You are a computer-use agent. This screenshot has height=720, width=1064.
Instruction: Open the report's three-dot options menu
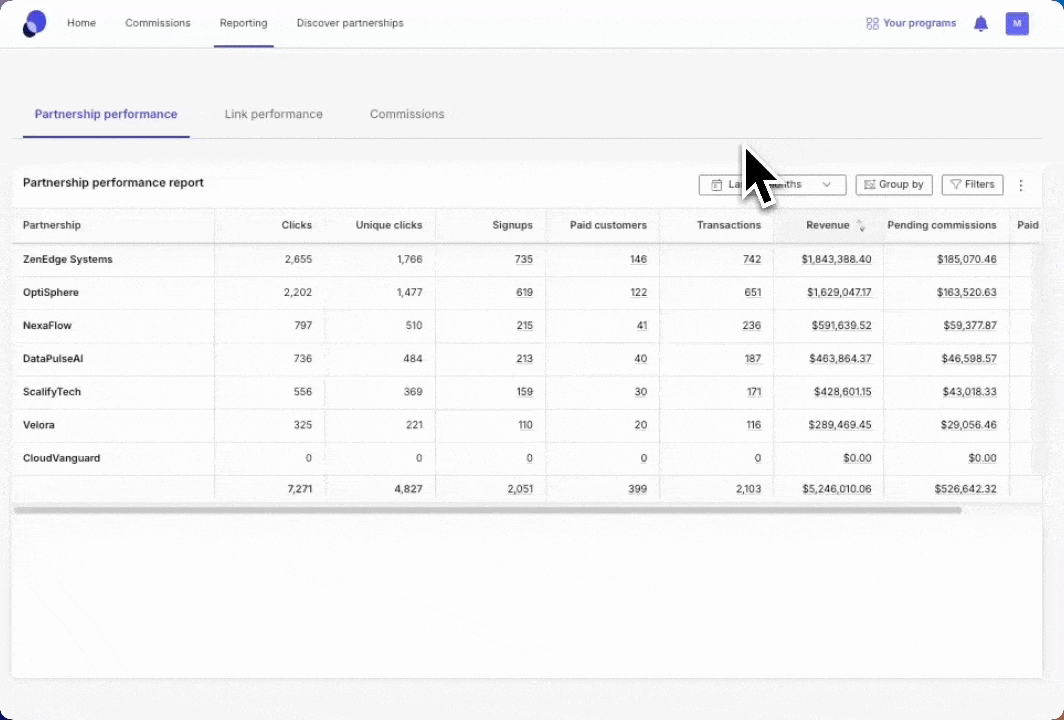click(1021, 185)
